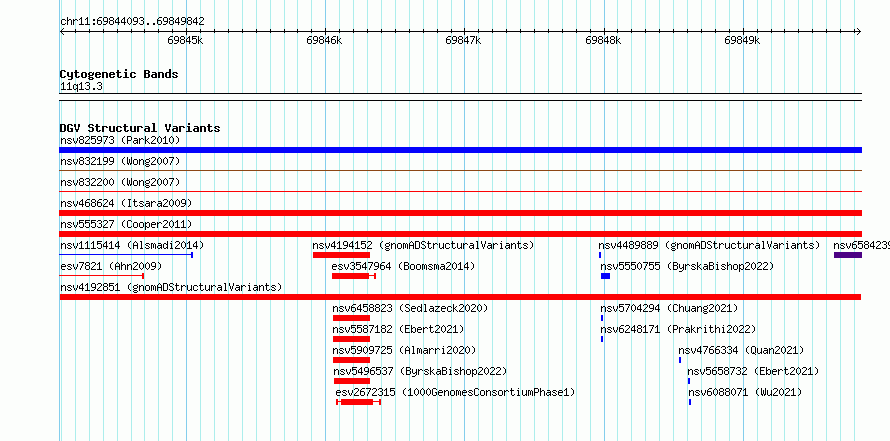Image resolution: width=890 pixels, height=441 pixels.
Task: Open the esv7821 (Ahn2009) variant label
Action: click(111, 266)
